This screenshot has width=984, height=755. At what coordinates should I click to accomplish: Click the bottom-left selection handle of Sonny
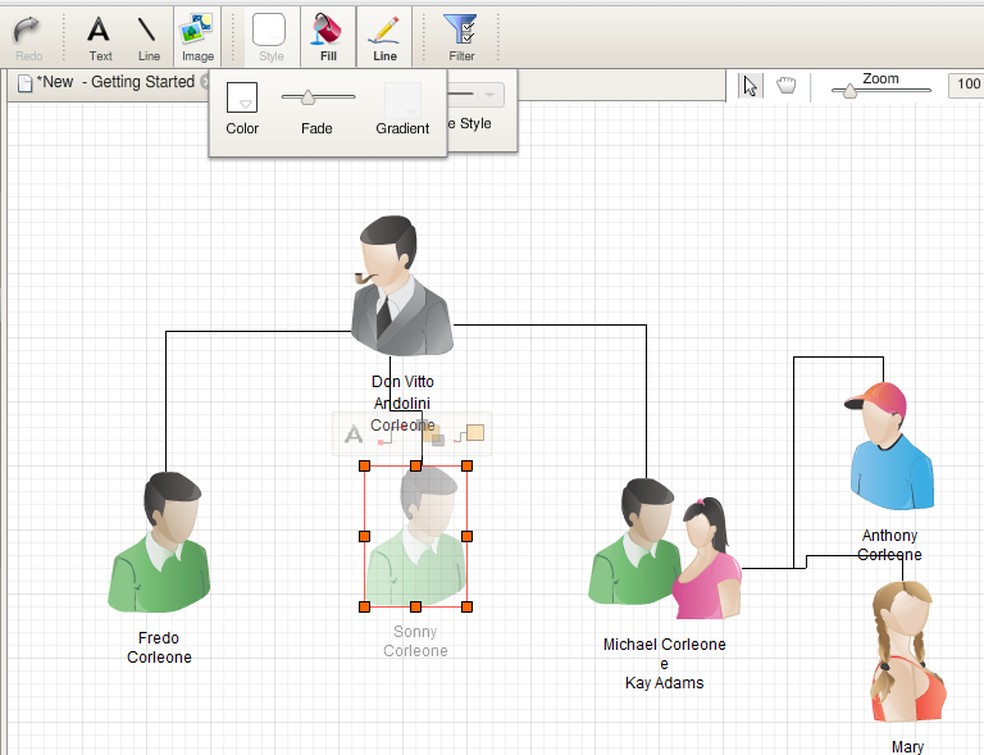(x=365, y=607)
